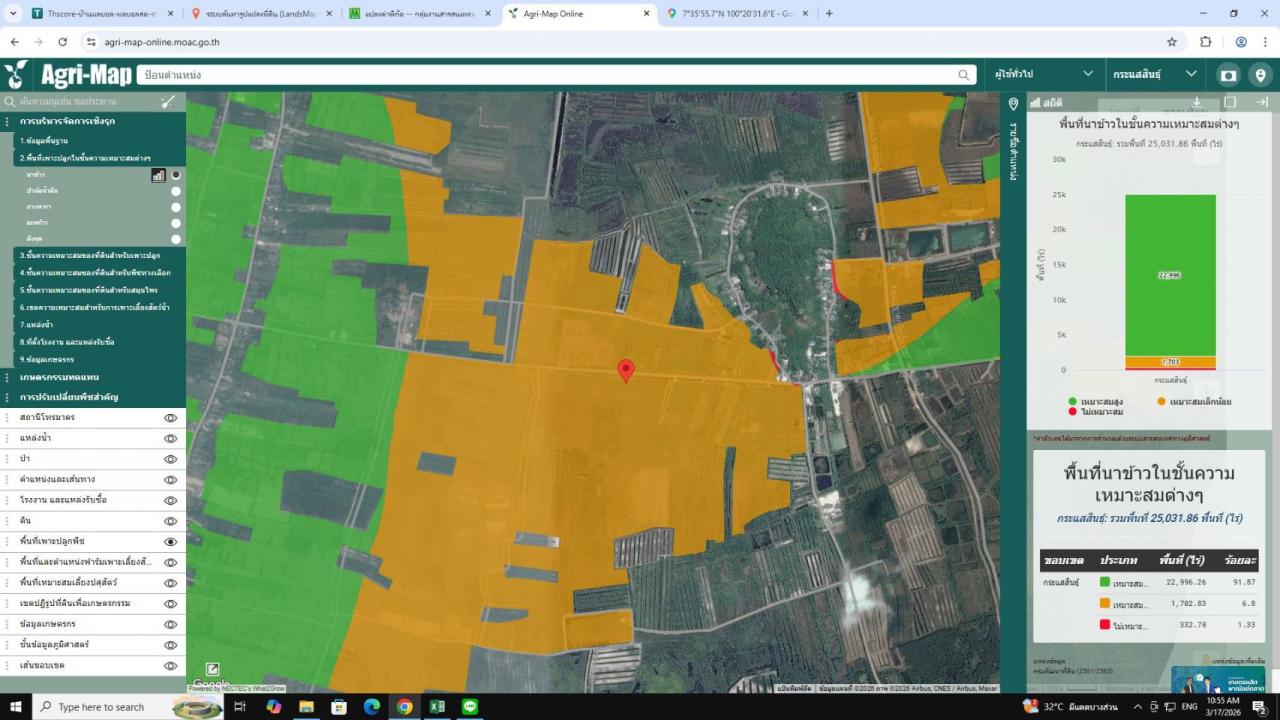Click the location pin button in header
Screen dimensions: 1280x720
[x=1260, y=75]
